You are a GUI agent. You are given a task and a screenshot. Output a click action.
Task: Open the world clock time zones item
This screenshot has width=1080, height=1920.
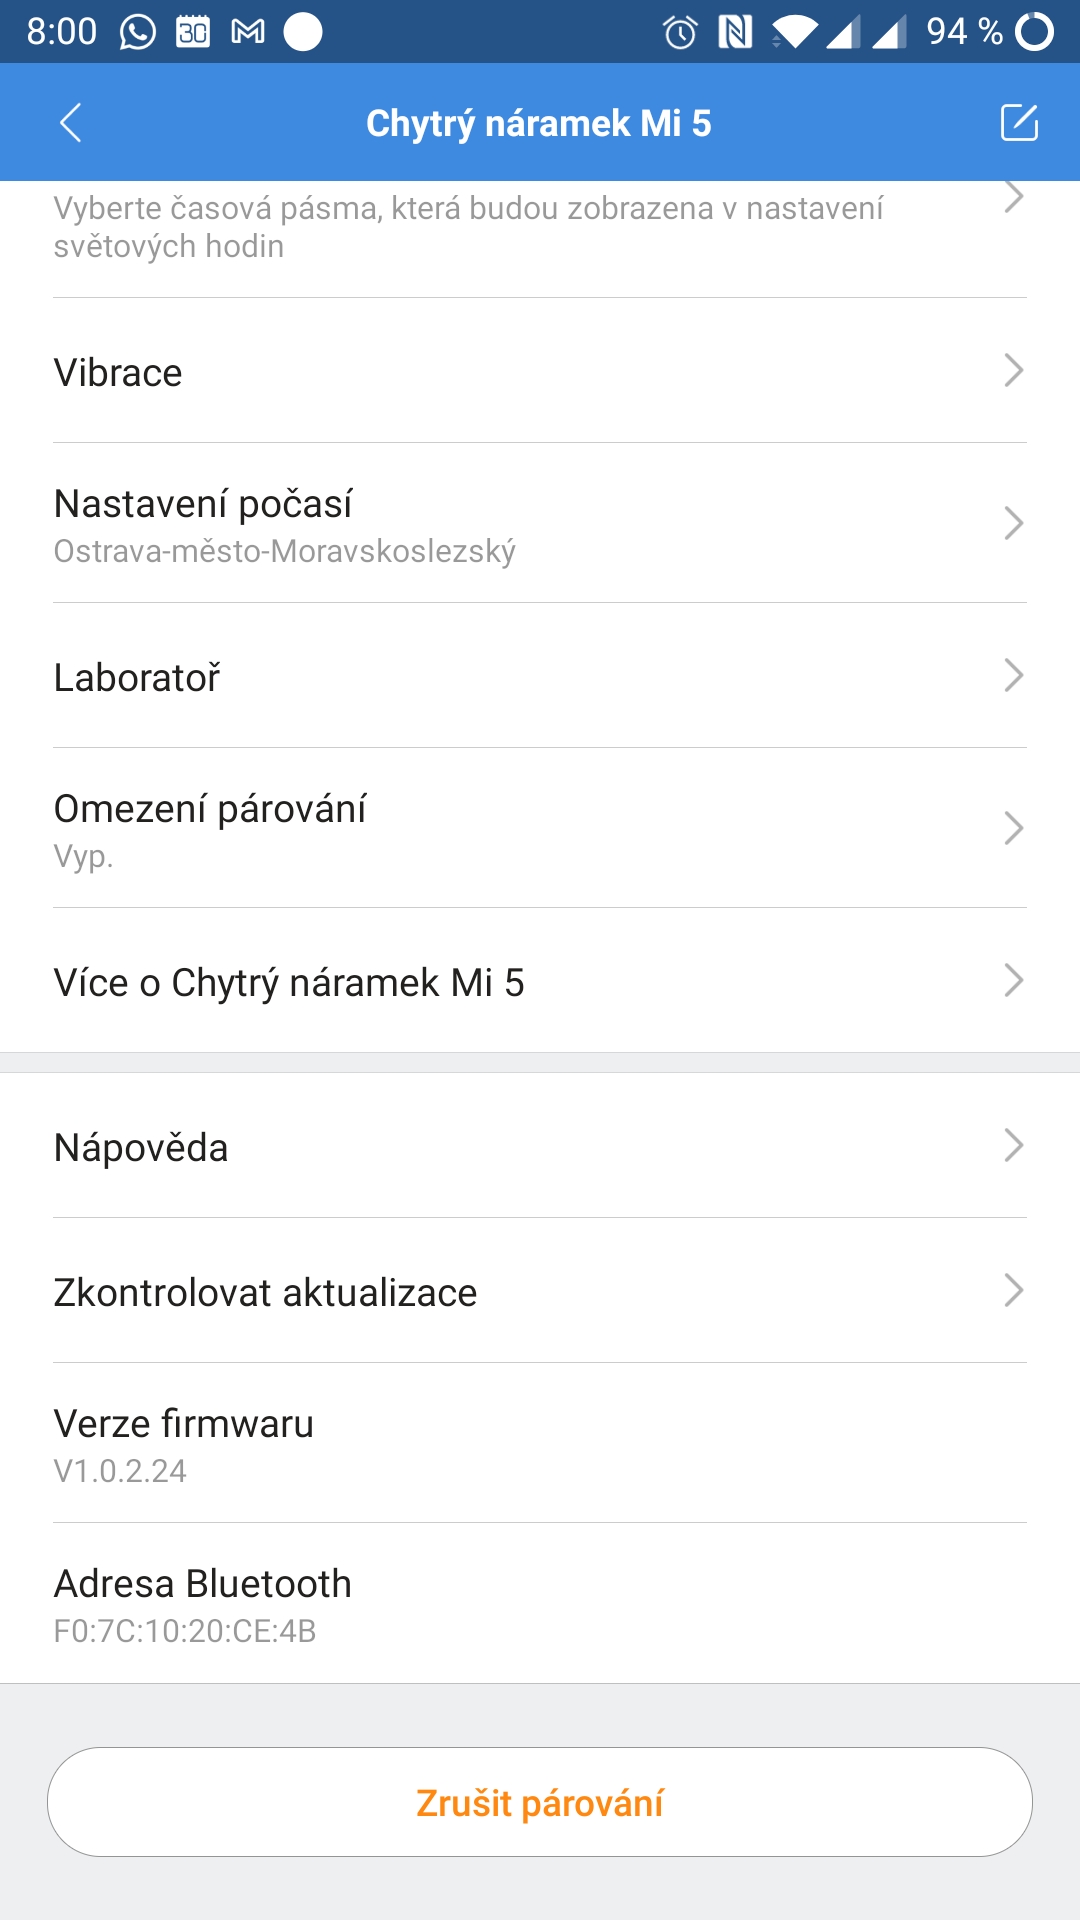pos(540,228)
